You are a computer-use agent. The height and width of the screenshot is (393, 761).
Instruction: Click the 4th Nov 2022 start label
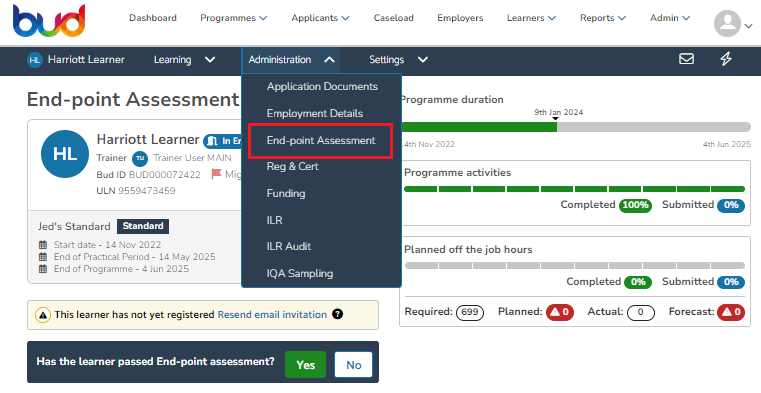(x=429, y=144)
